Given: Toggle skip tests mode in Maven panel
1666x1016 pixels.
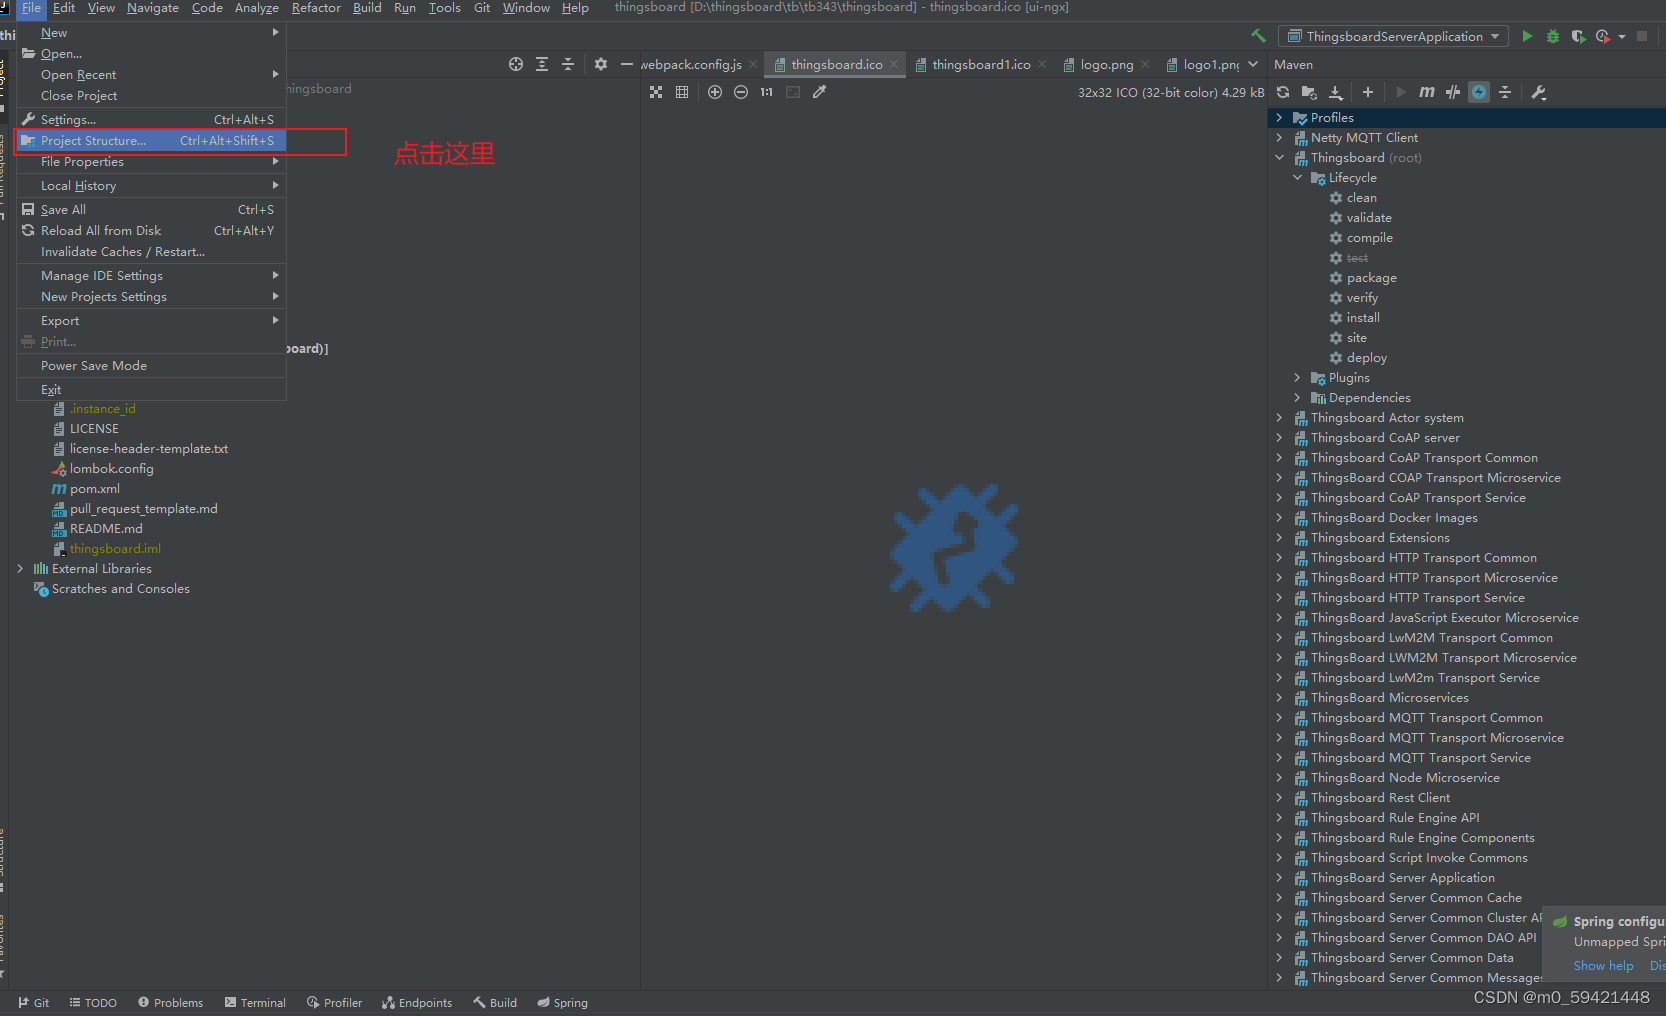Looking at the screenshot, I should tap(1452, 92).
